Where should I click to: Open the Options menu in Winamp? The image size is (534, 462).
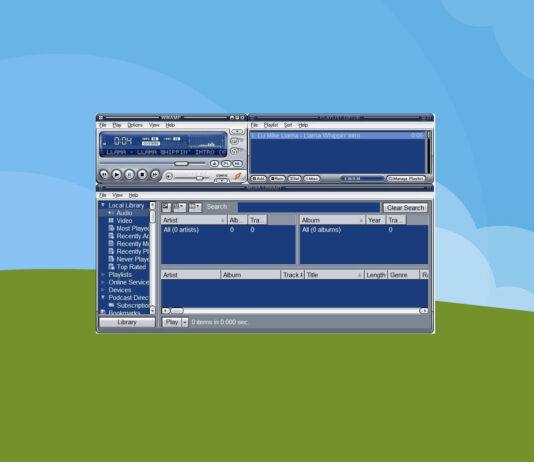tap(135, 125)
